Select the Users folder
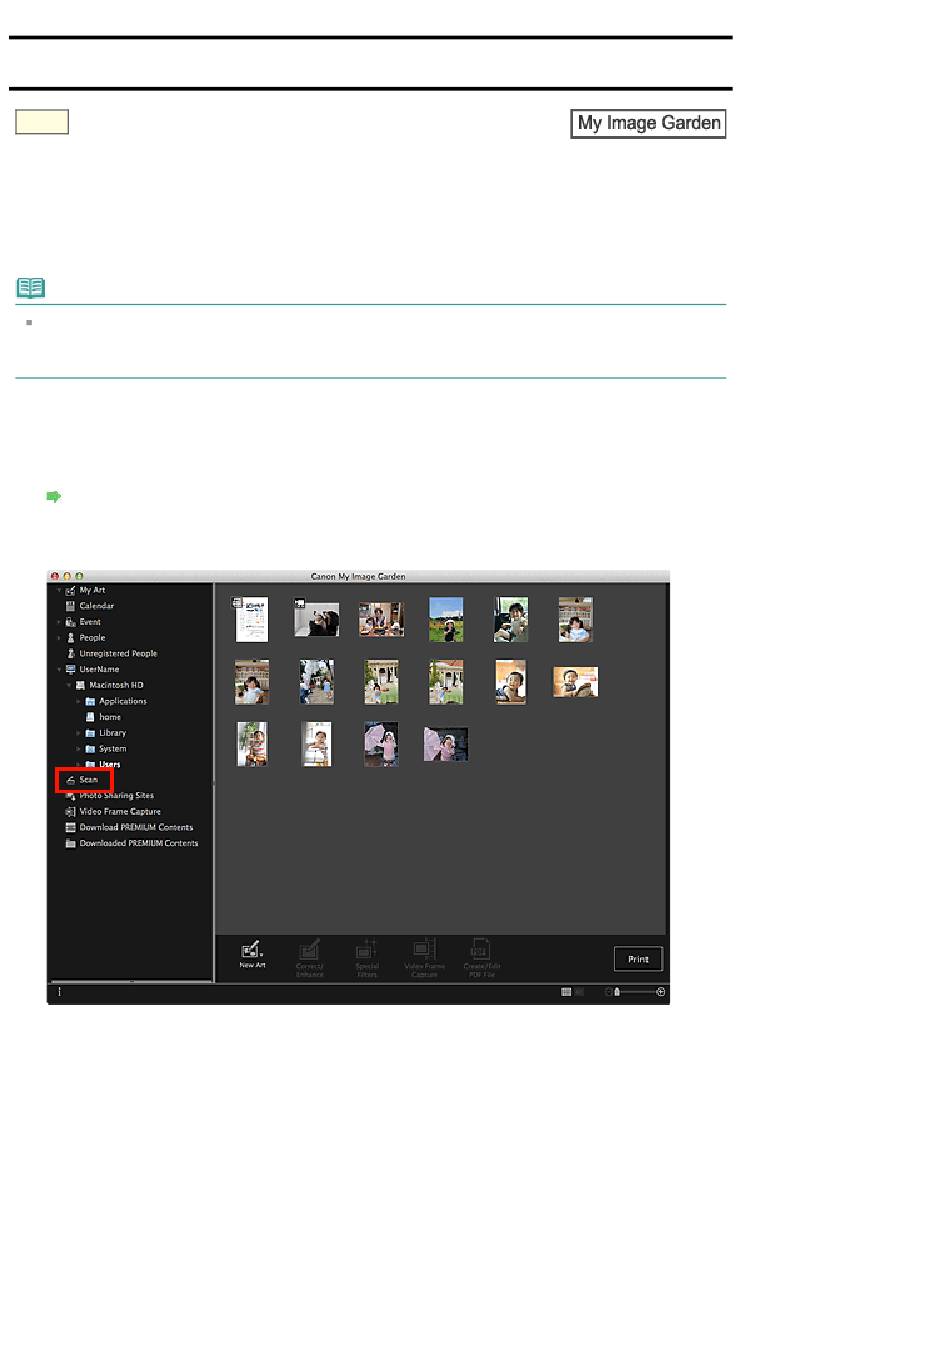Image resolution: width=950 pixels, height=1360 pixels. pos(102,764)
